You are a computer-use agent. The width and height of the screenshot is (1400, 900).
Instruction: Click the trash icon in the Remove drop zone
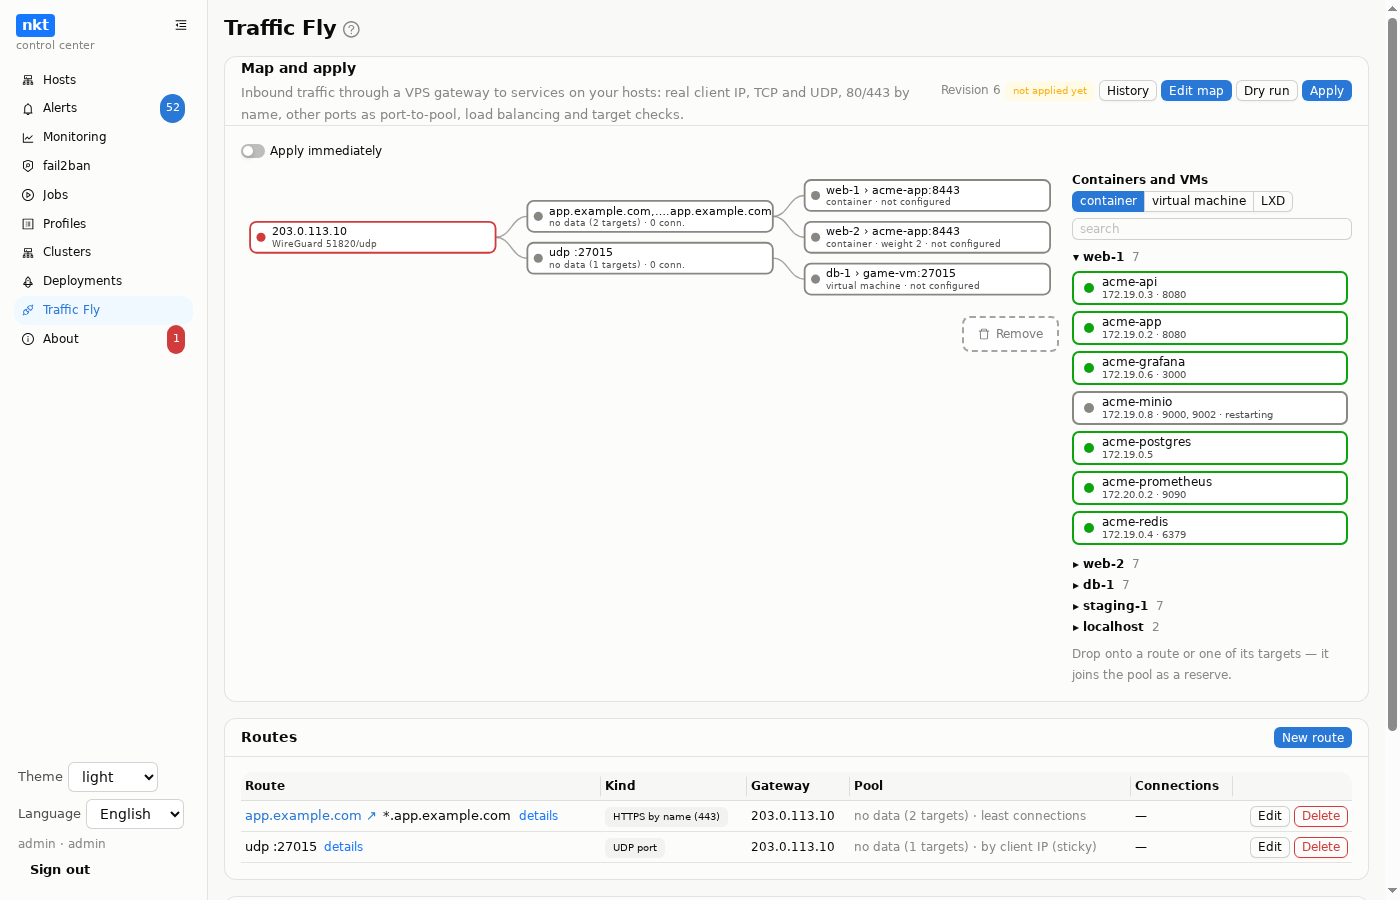984,334
